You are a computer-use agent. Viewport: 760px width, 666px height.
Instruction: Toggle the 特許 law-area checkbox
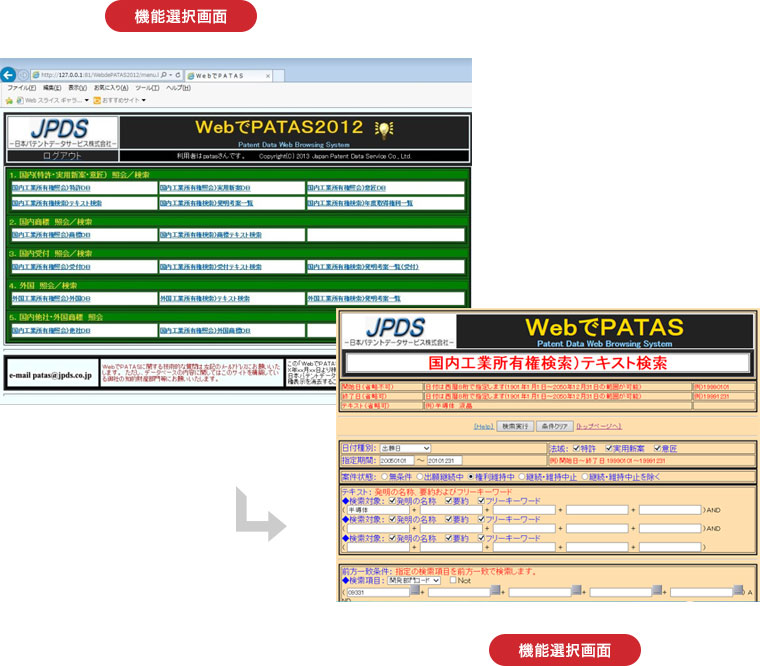[x=576, y=448]
